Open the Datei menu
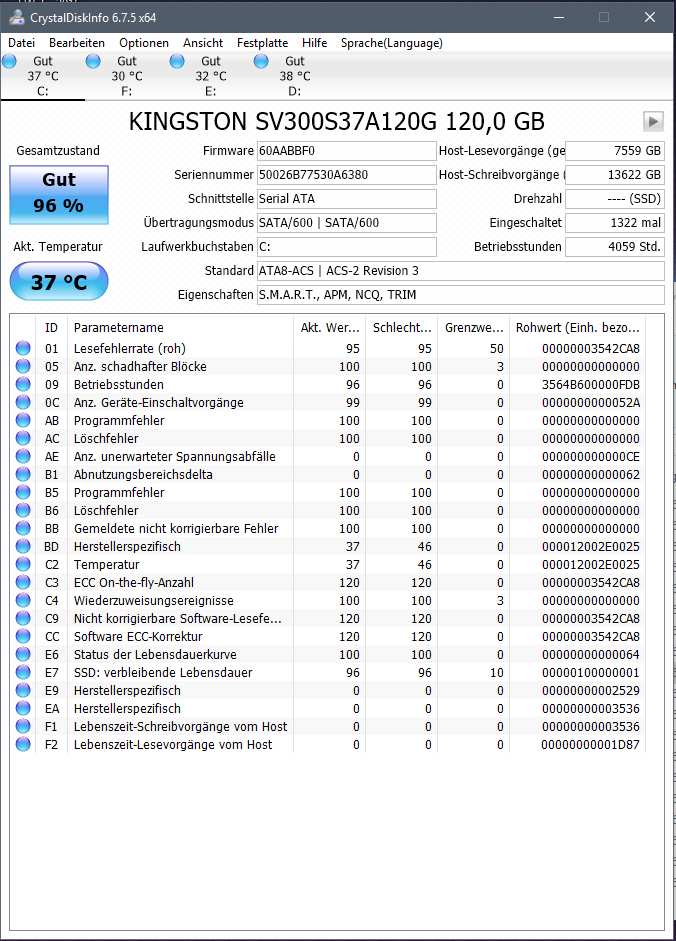This screenshot has height=941, width=676. 22,43
